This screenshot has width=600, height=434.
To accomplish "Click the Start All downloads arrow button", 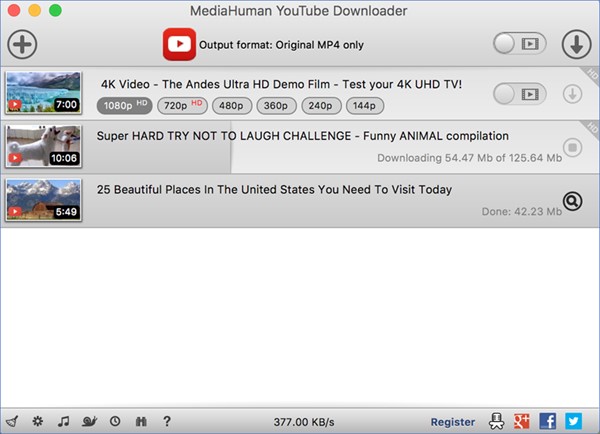I will click(x=576, y=44).
